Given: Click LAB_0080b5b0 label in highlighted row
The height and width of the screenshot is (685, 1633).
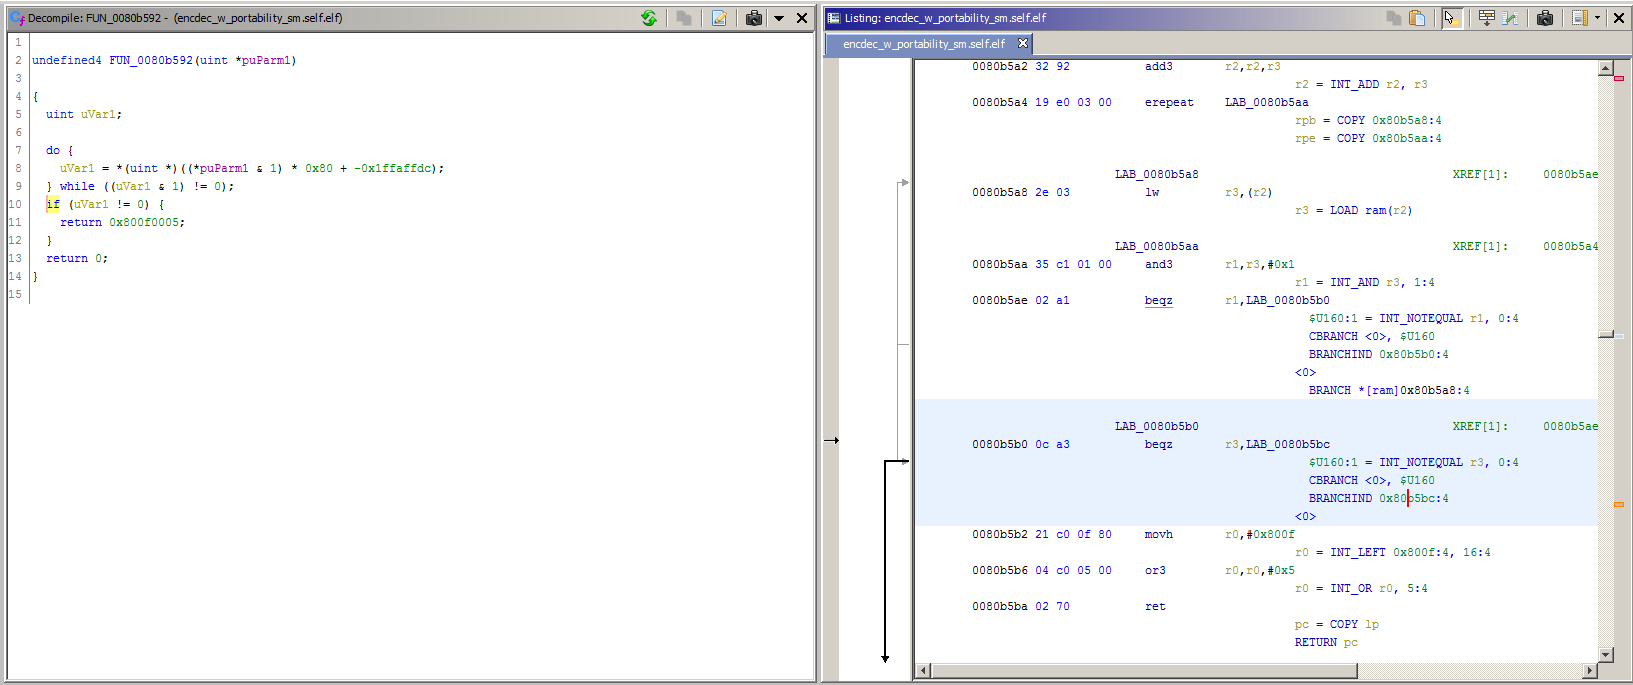Looking at the screenshot, I should pos(1157,426).
